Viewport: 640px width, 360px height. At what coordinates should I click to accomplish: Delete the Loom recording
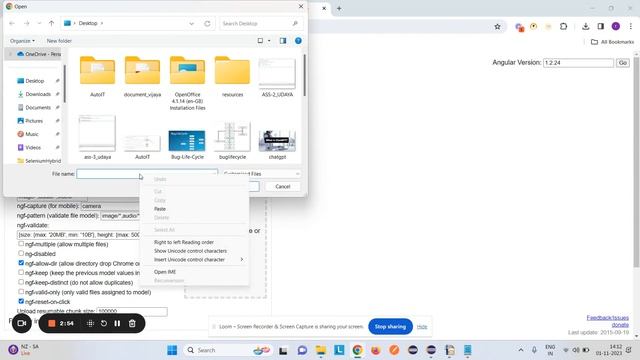click(132, 323)
